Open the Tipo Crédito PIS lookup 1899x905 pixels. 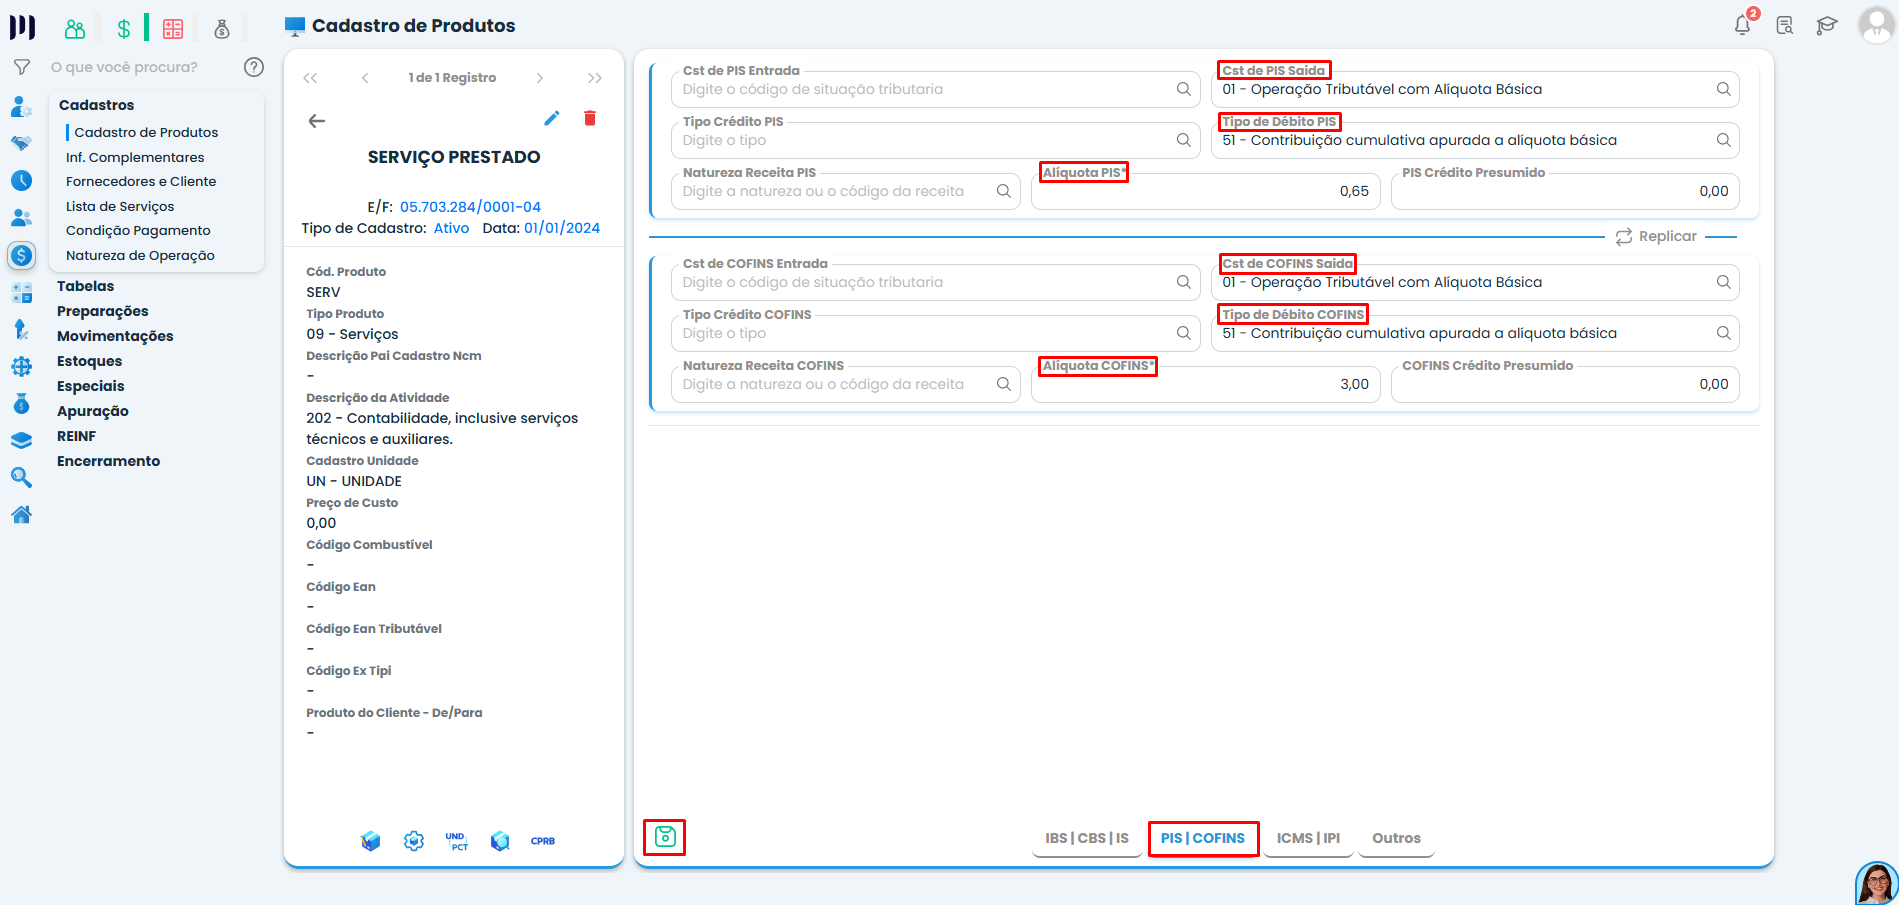pyautogui.click(x=1184, y=140)
